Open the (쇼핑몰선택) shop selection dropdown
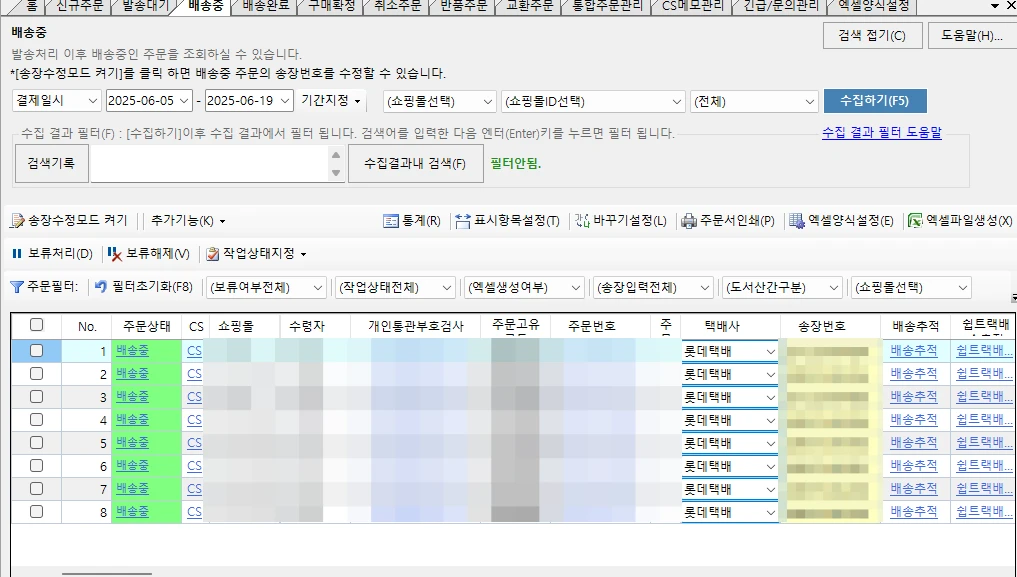1017x577 pixels. [438, 101]
